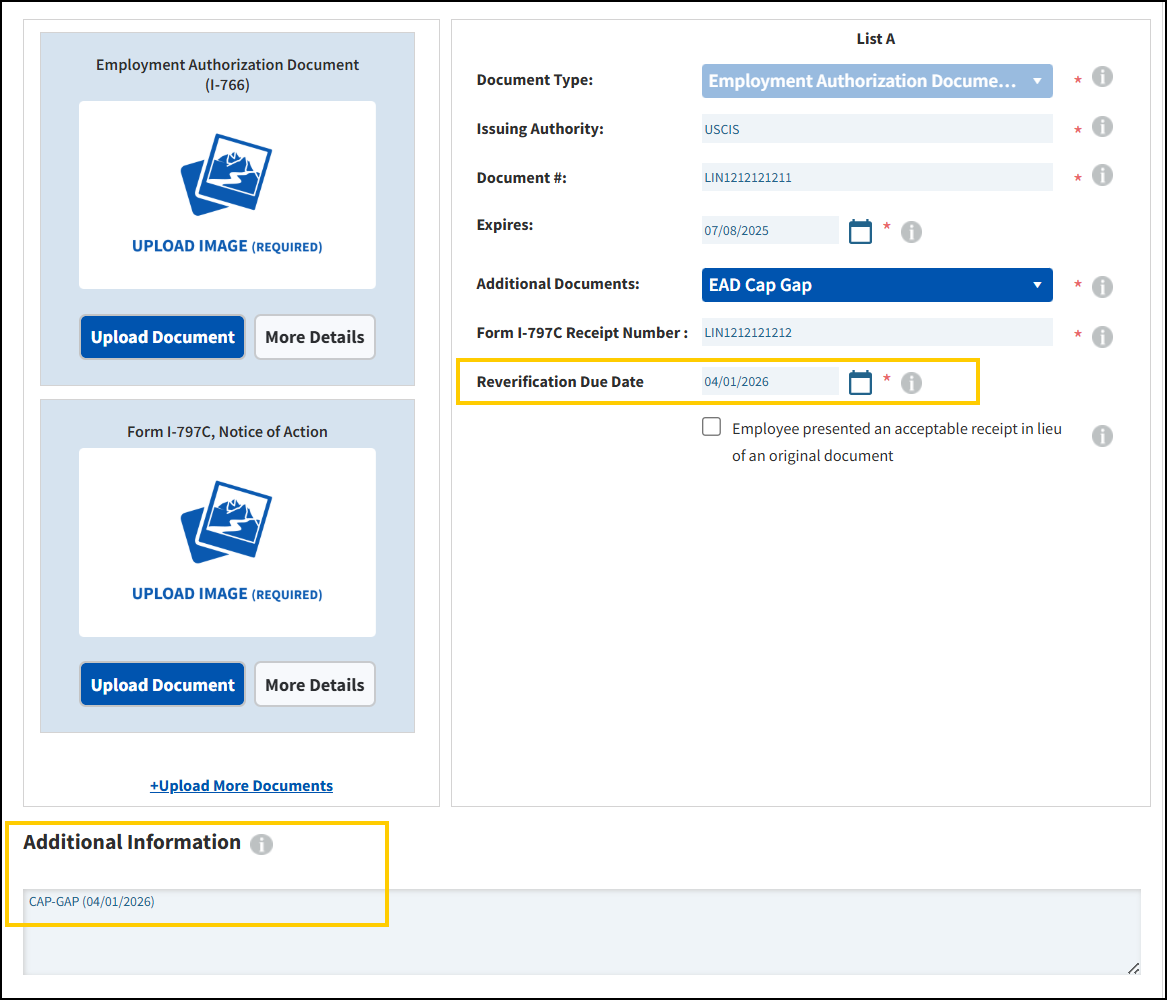Check the acceptable receipt in lieu checkbox
This screenshot has width=1167, height=1000.
[711, 428]
